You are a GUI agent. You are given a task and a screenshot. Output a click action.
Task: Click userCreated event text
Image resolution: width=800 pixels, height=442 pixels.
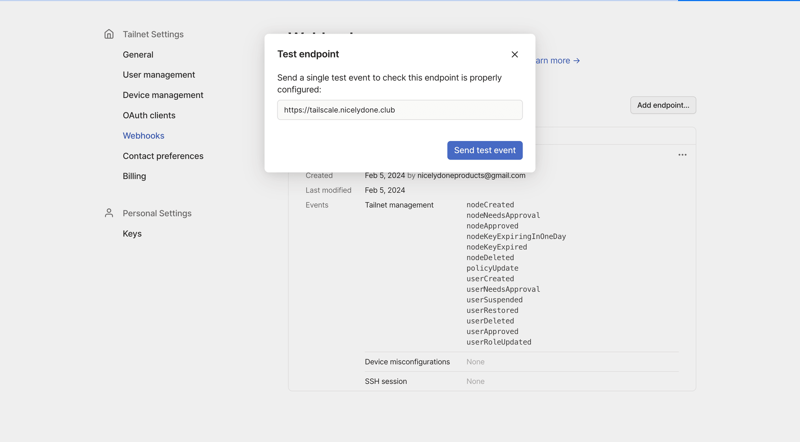(490, 279)
